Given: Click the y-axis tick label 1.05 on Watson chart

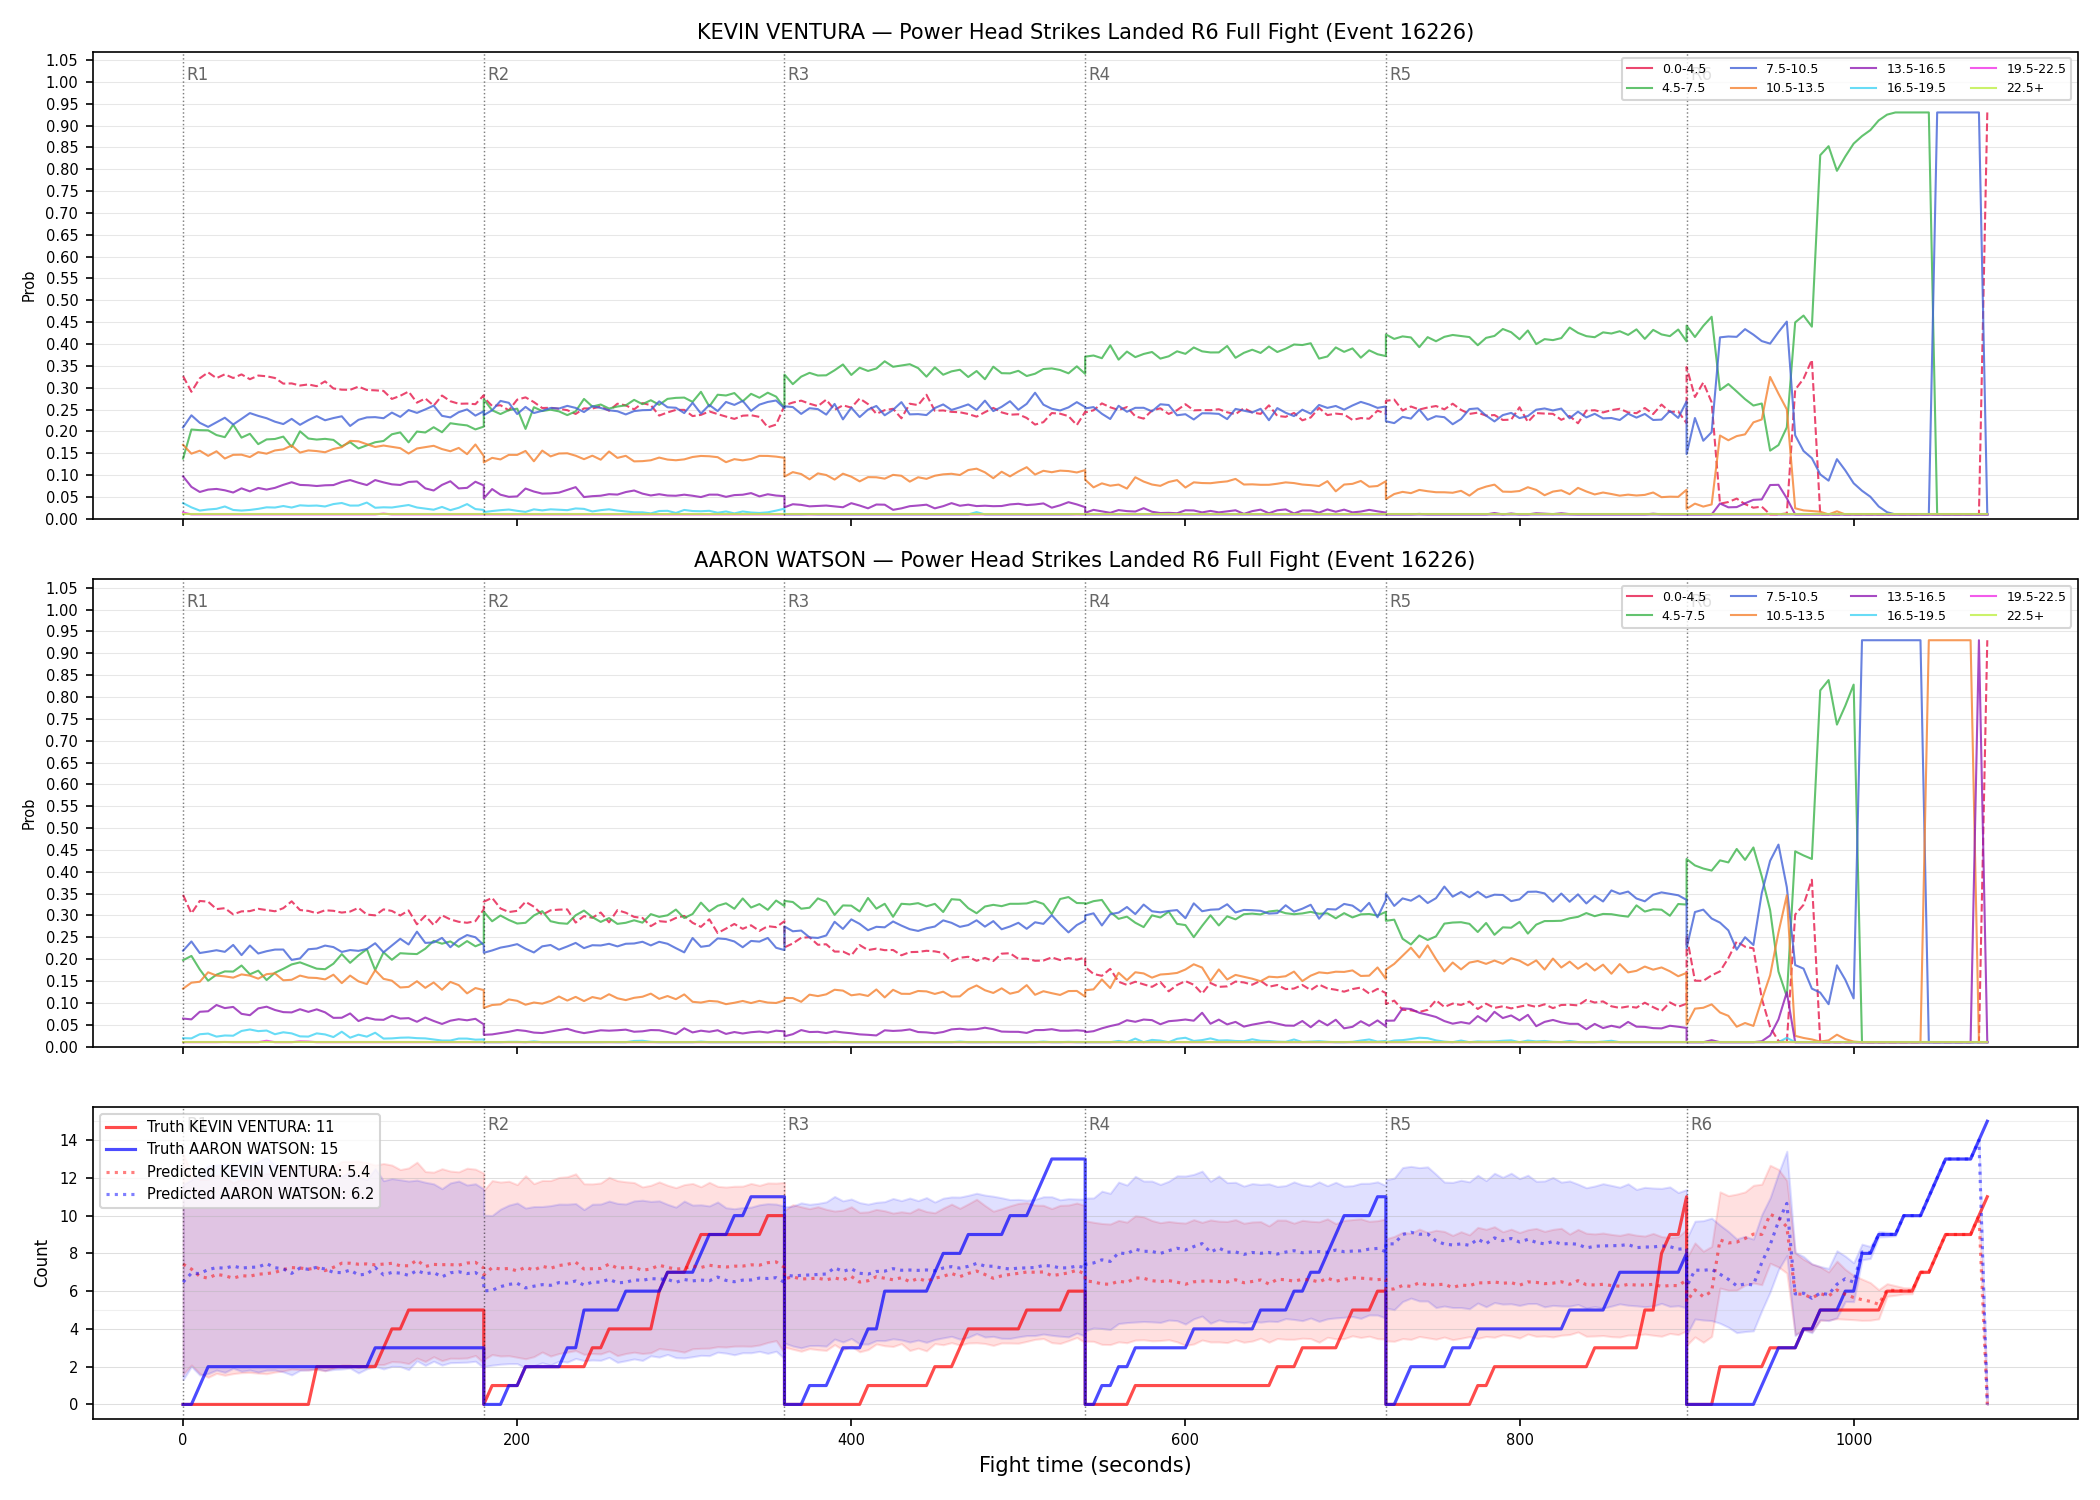Looking at the screenshot, I should tap(62, 588).
